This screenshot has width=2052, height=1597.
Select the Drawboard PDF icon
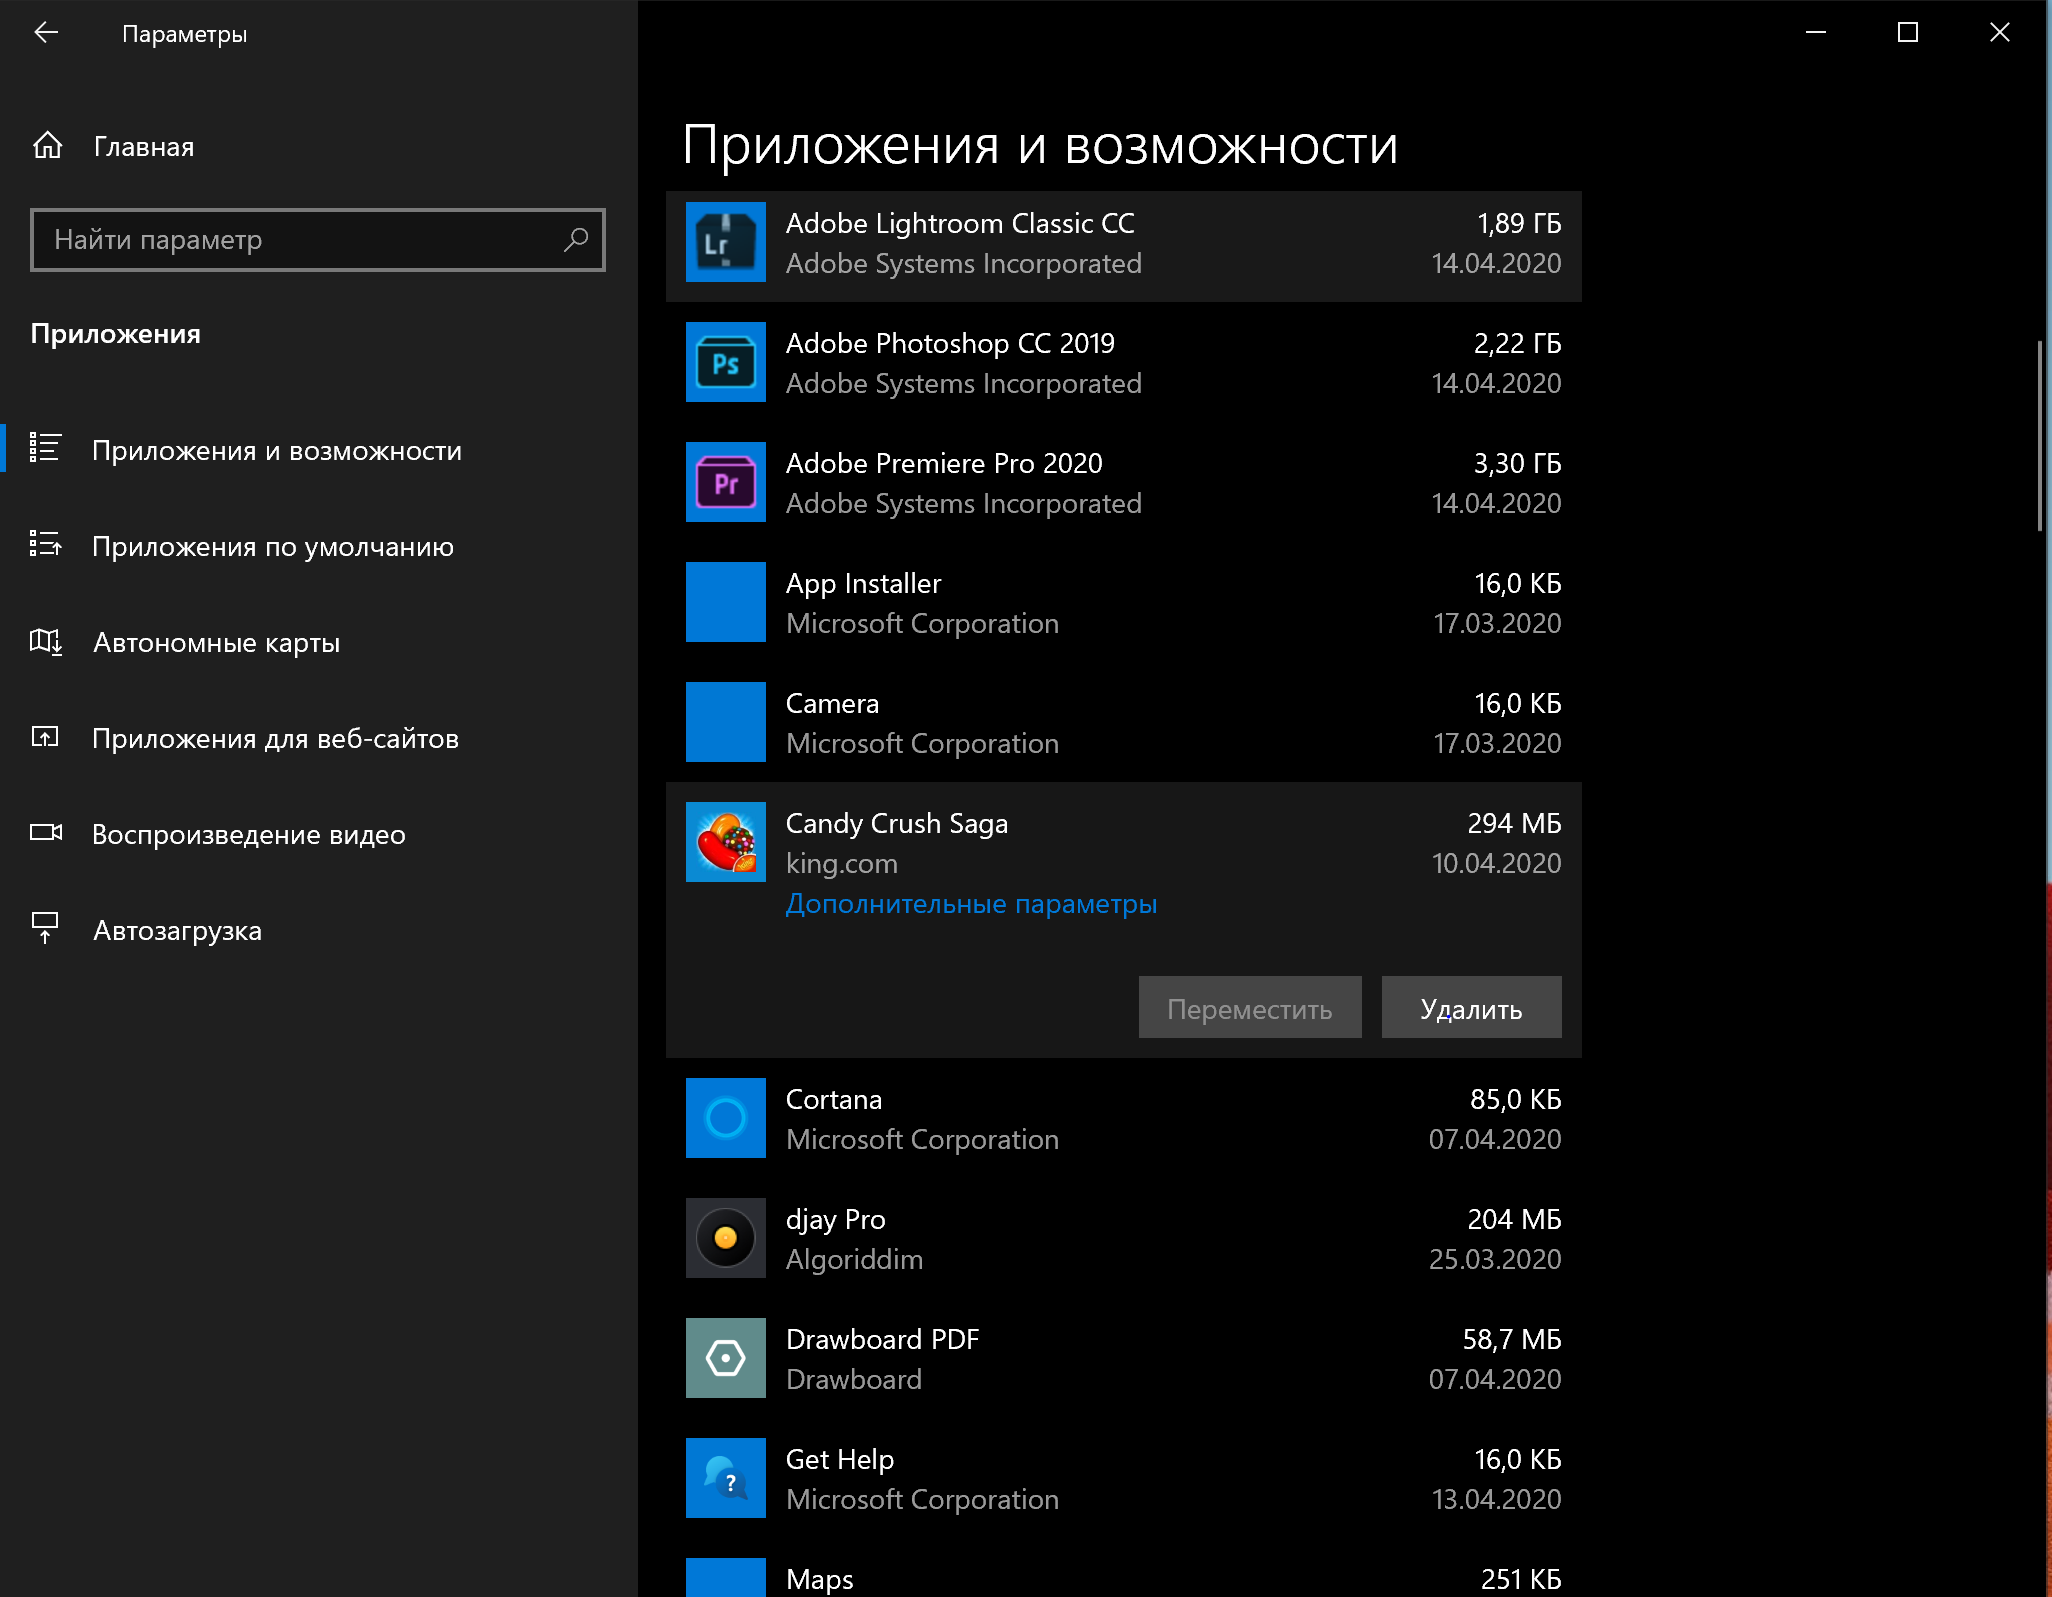725,1358
